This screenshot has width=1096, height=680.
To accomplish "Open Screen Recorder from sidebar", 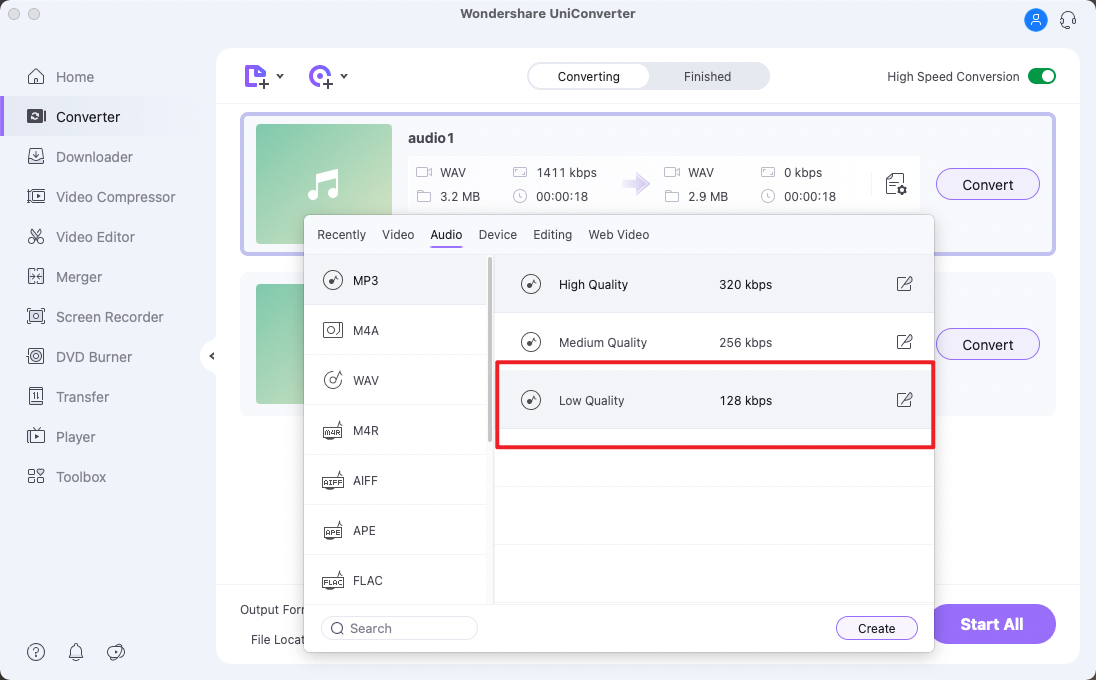I will [x=94, y=317].
